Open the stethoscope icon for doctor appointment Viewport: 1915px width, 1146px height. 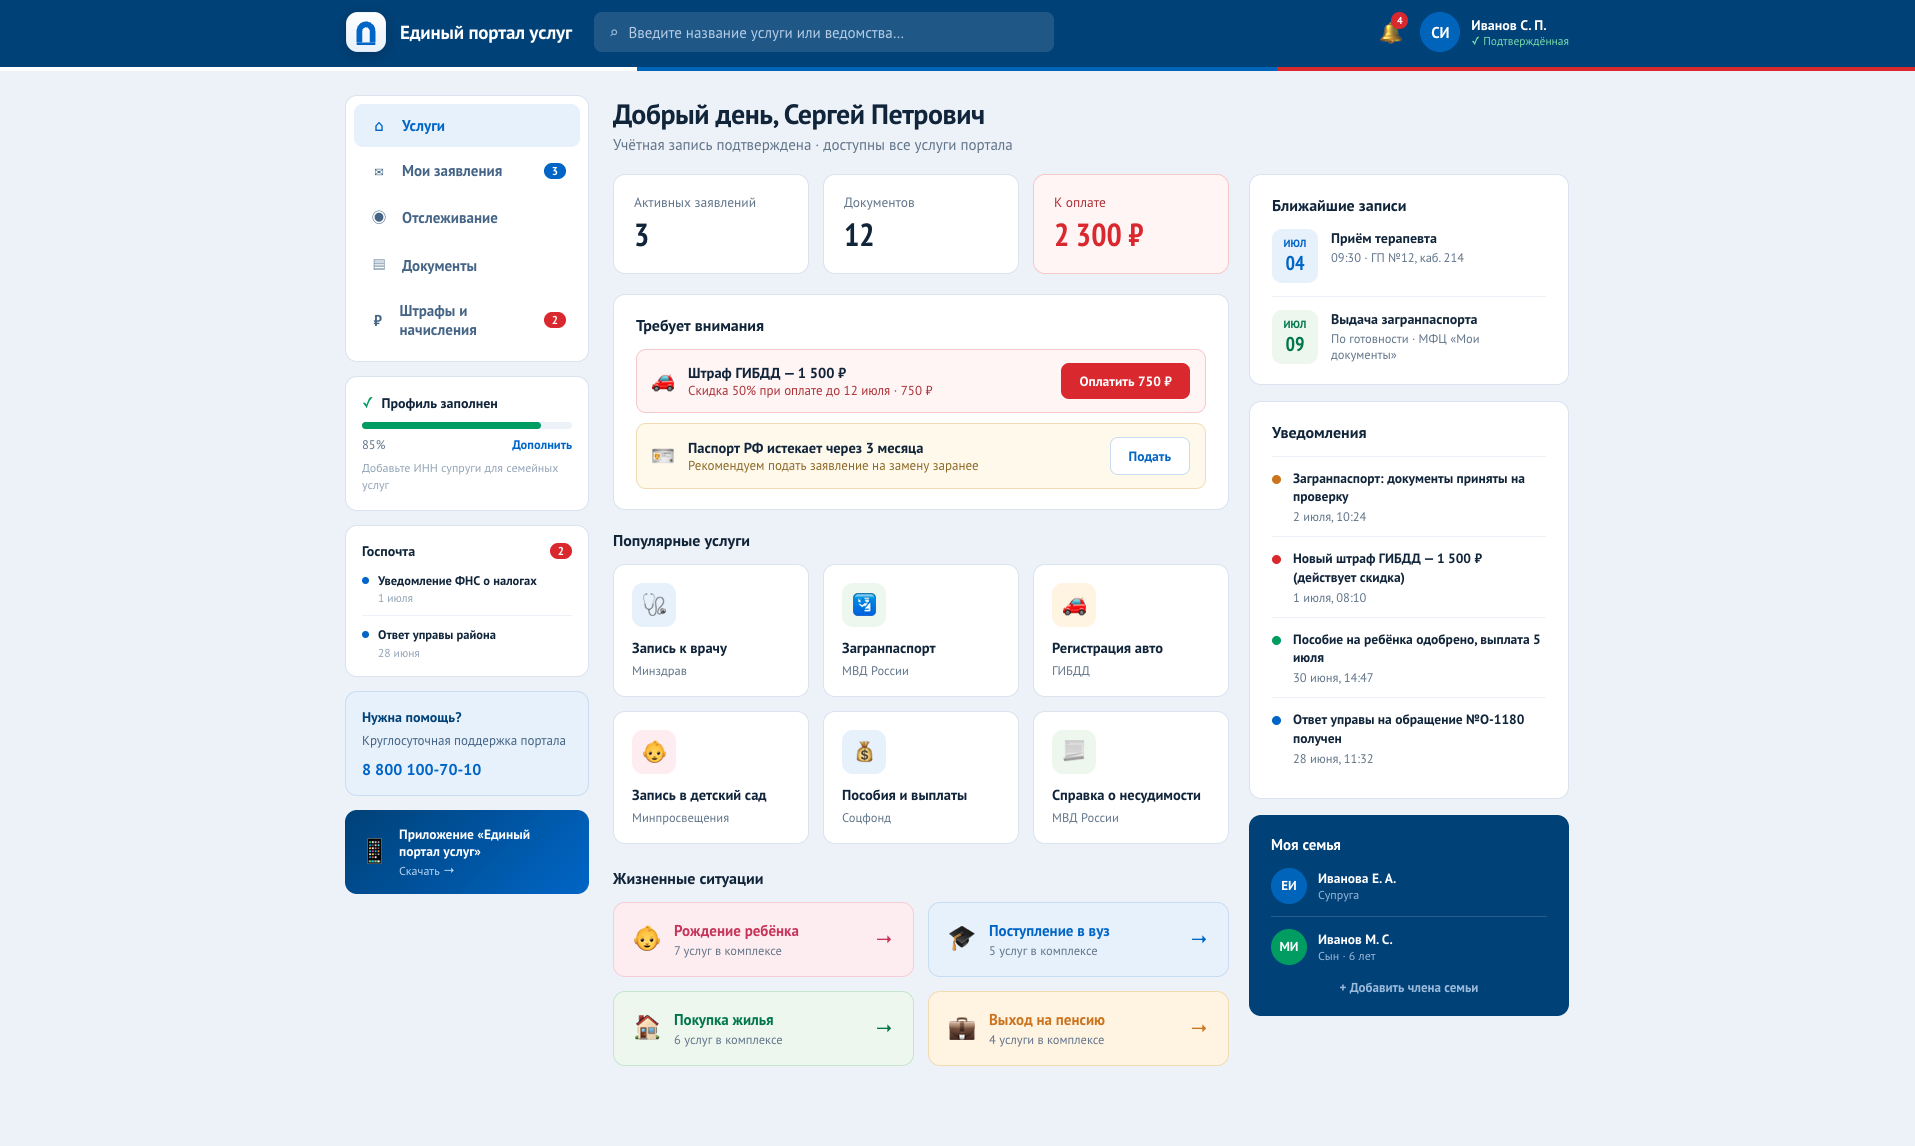point(654,605)
